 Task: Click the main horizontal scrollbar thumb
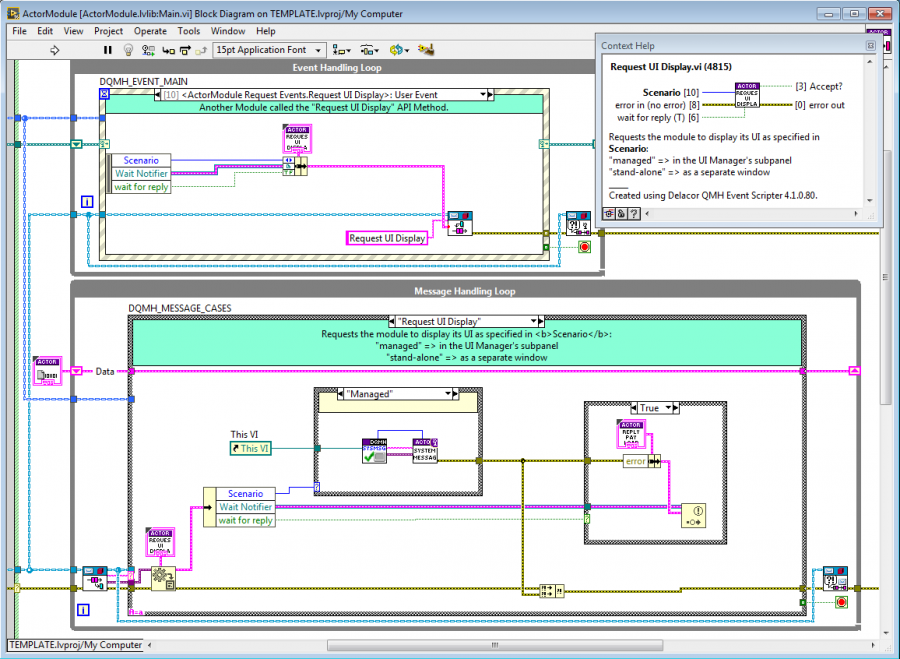pos(495,646)
